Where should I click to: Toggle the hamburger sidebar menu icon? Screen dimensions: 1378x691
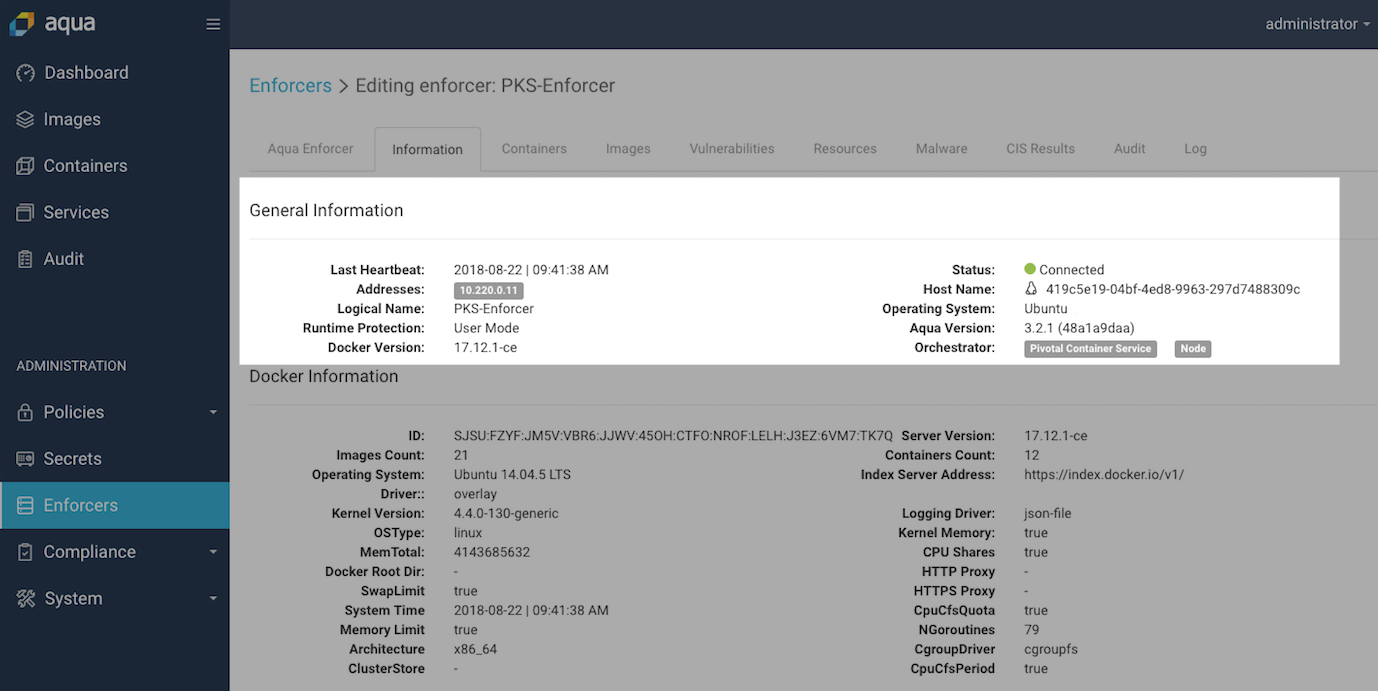[x=213, y=24]
